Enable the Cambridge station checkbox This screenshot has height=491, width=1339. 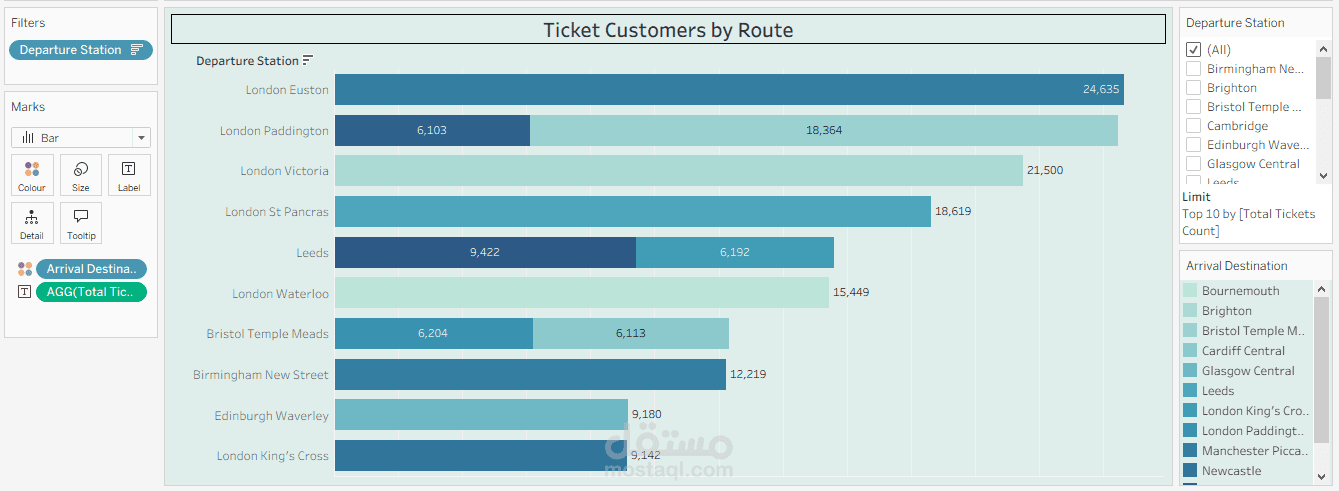click(x=1193, y=126)
